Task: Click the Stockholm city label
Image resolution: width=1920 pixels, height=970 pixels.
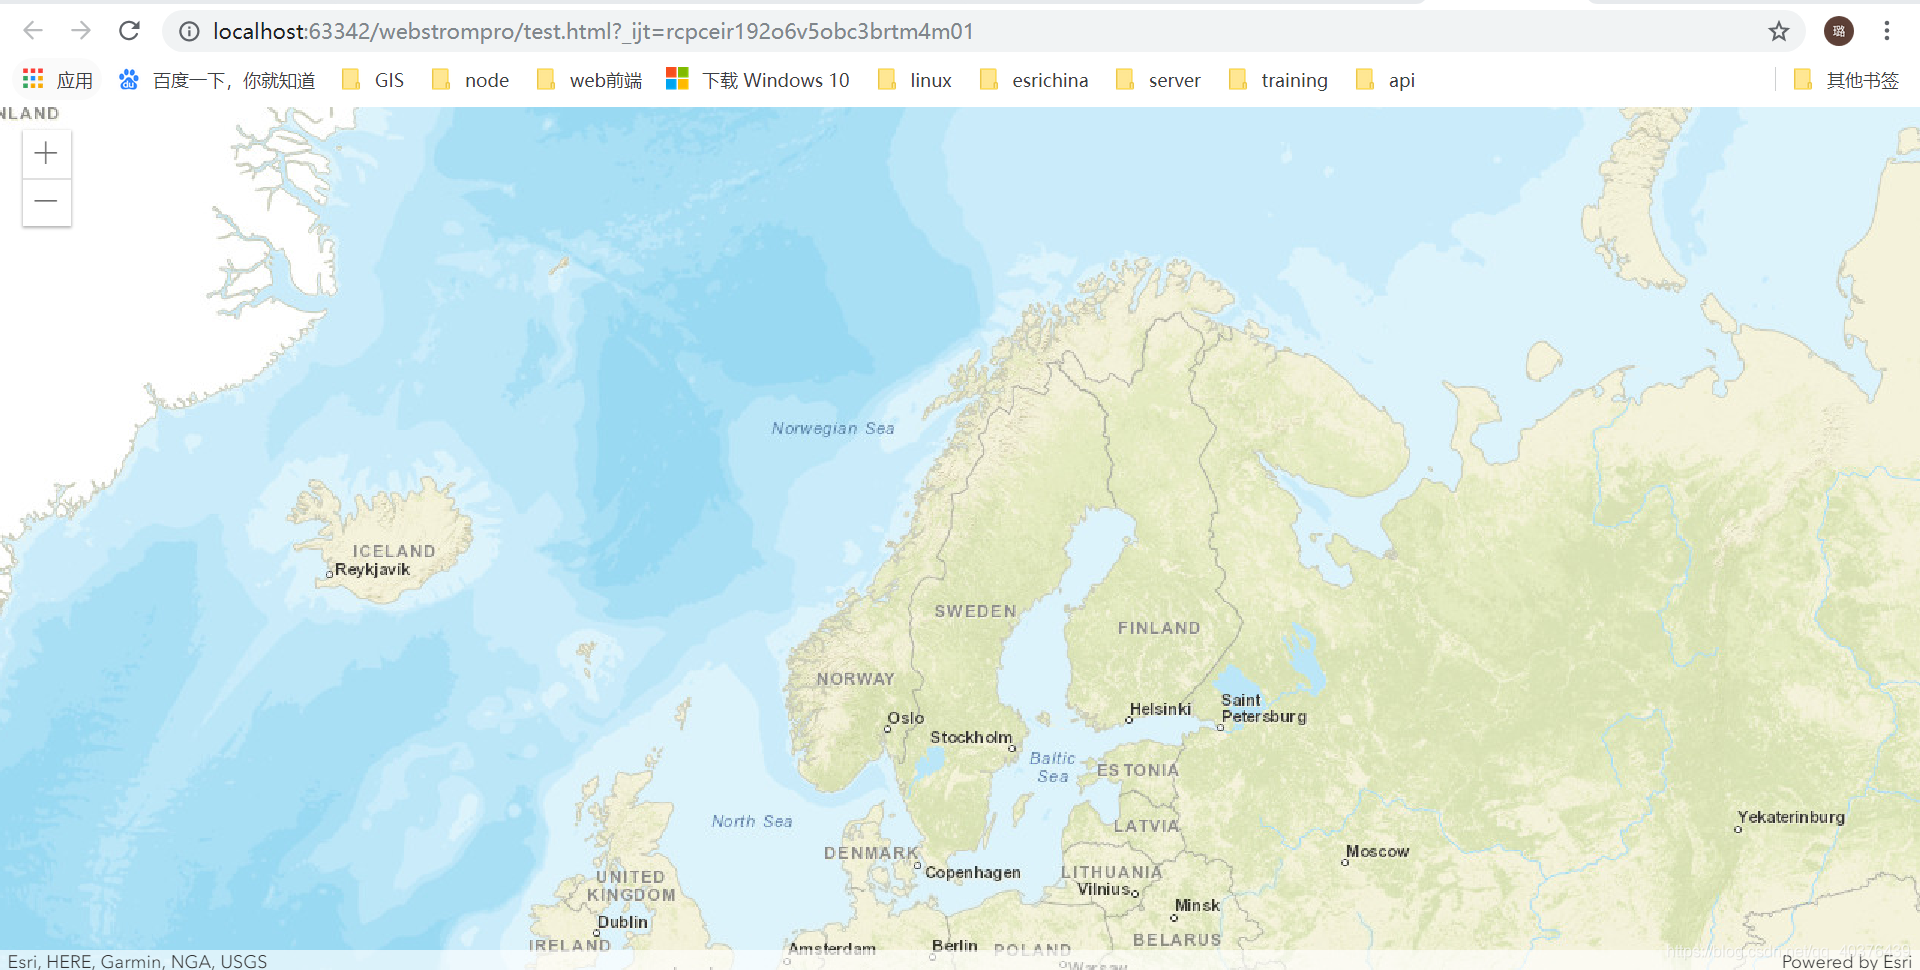Action: (971, 737)
